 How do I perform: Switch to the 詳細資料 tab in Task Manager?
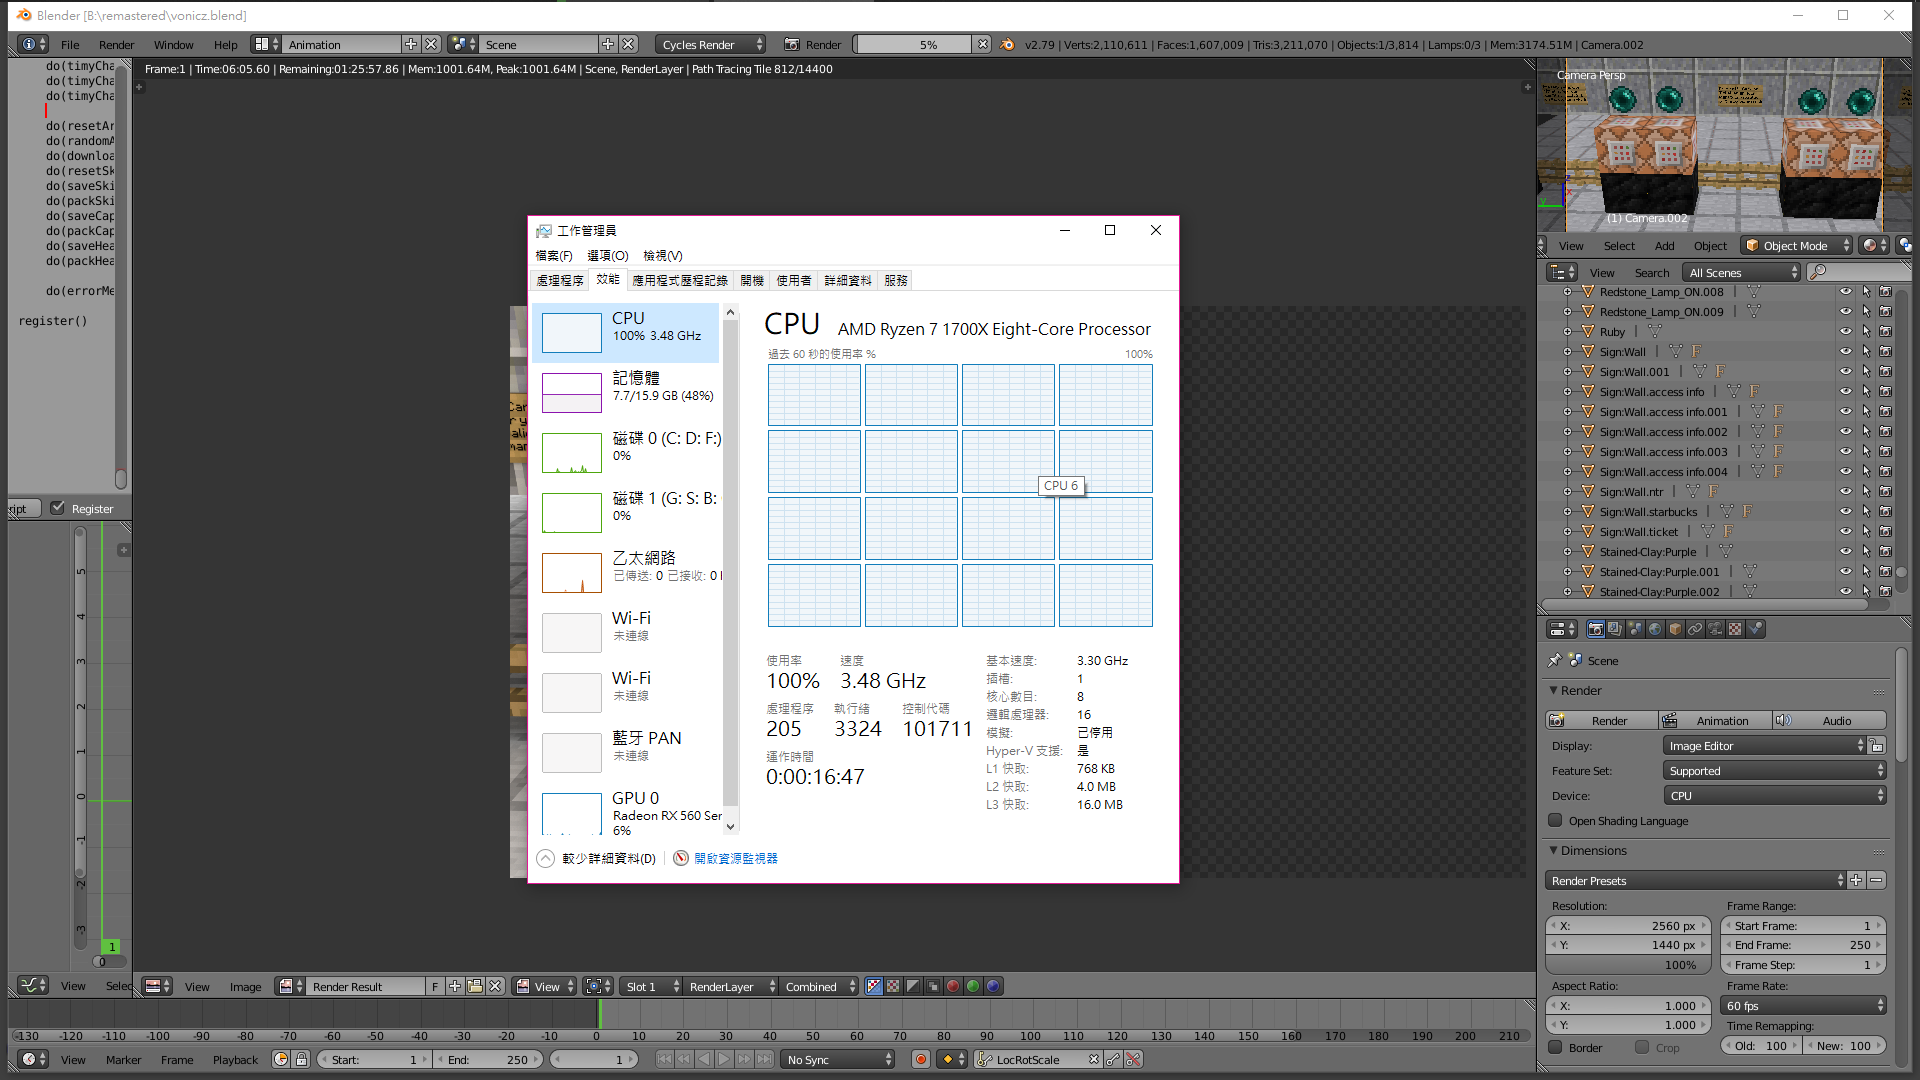(x=848, y=281)
